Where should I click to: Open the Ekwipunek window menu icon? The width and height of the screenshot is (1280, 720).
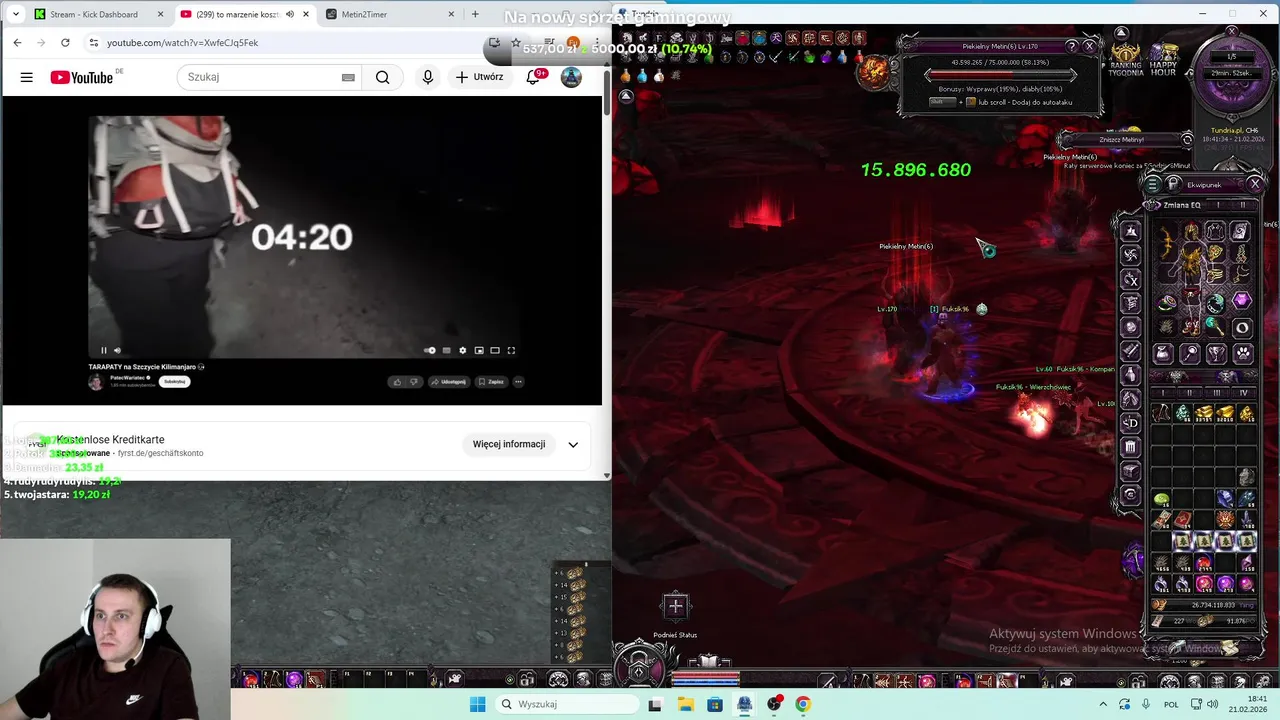coord(1152,184)
